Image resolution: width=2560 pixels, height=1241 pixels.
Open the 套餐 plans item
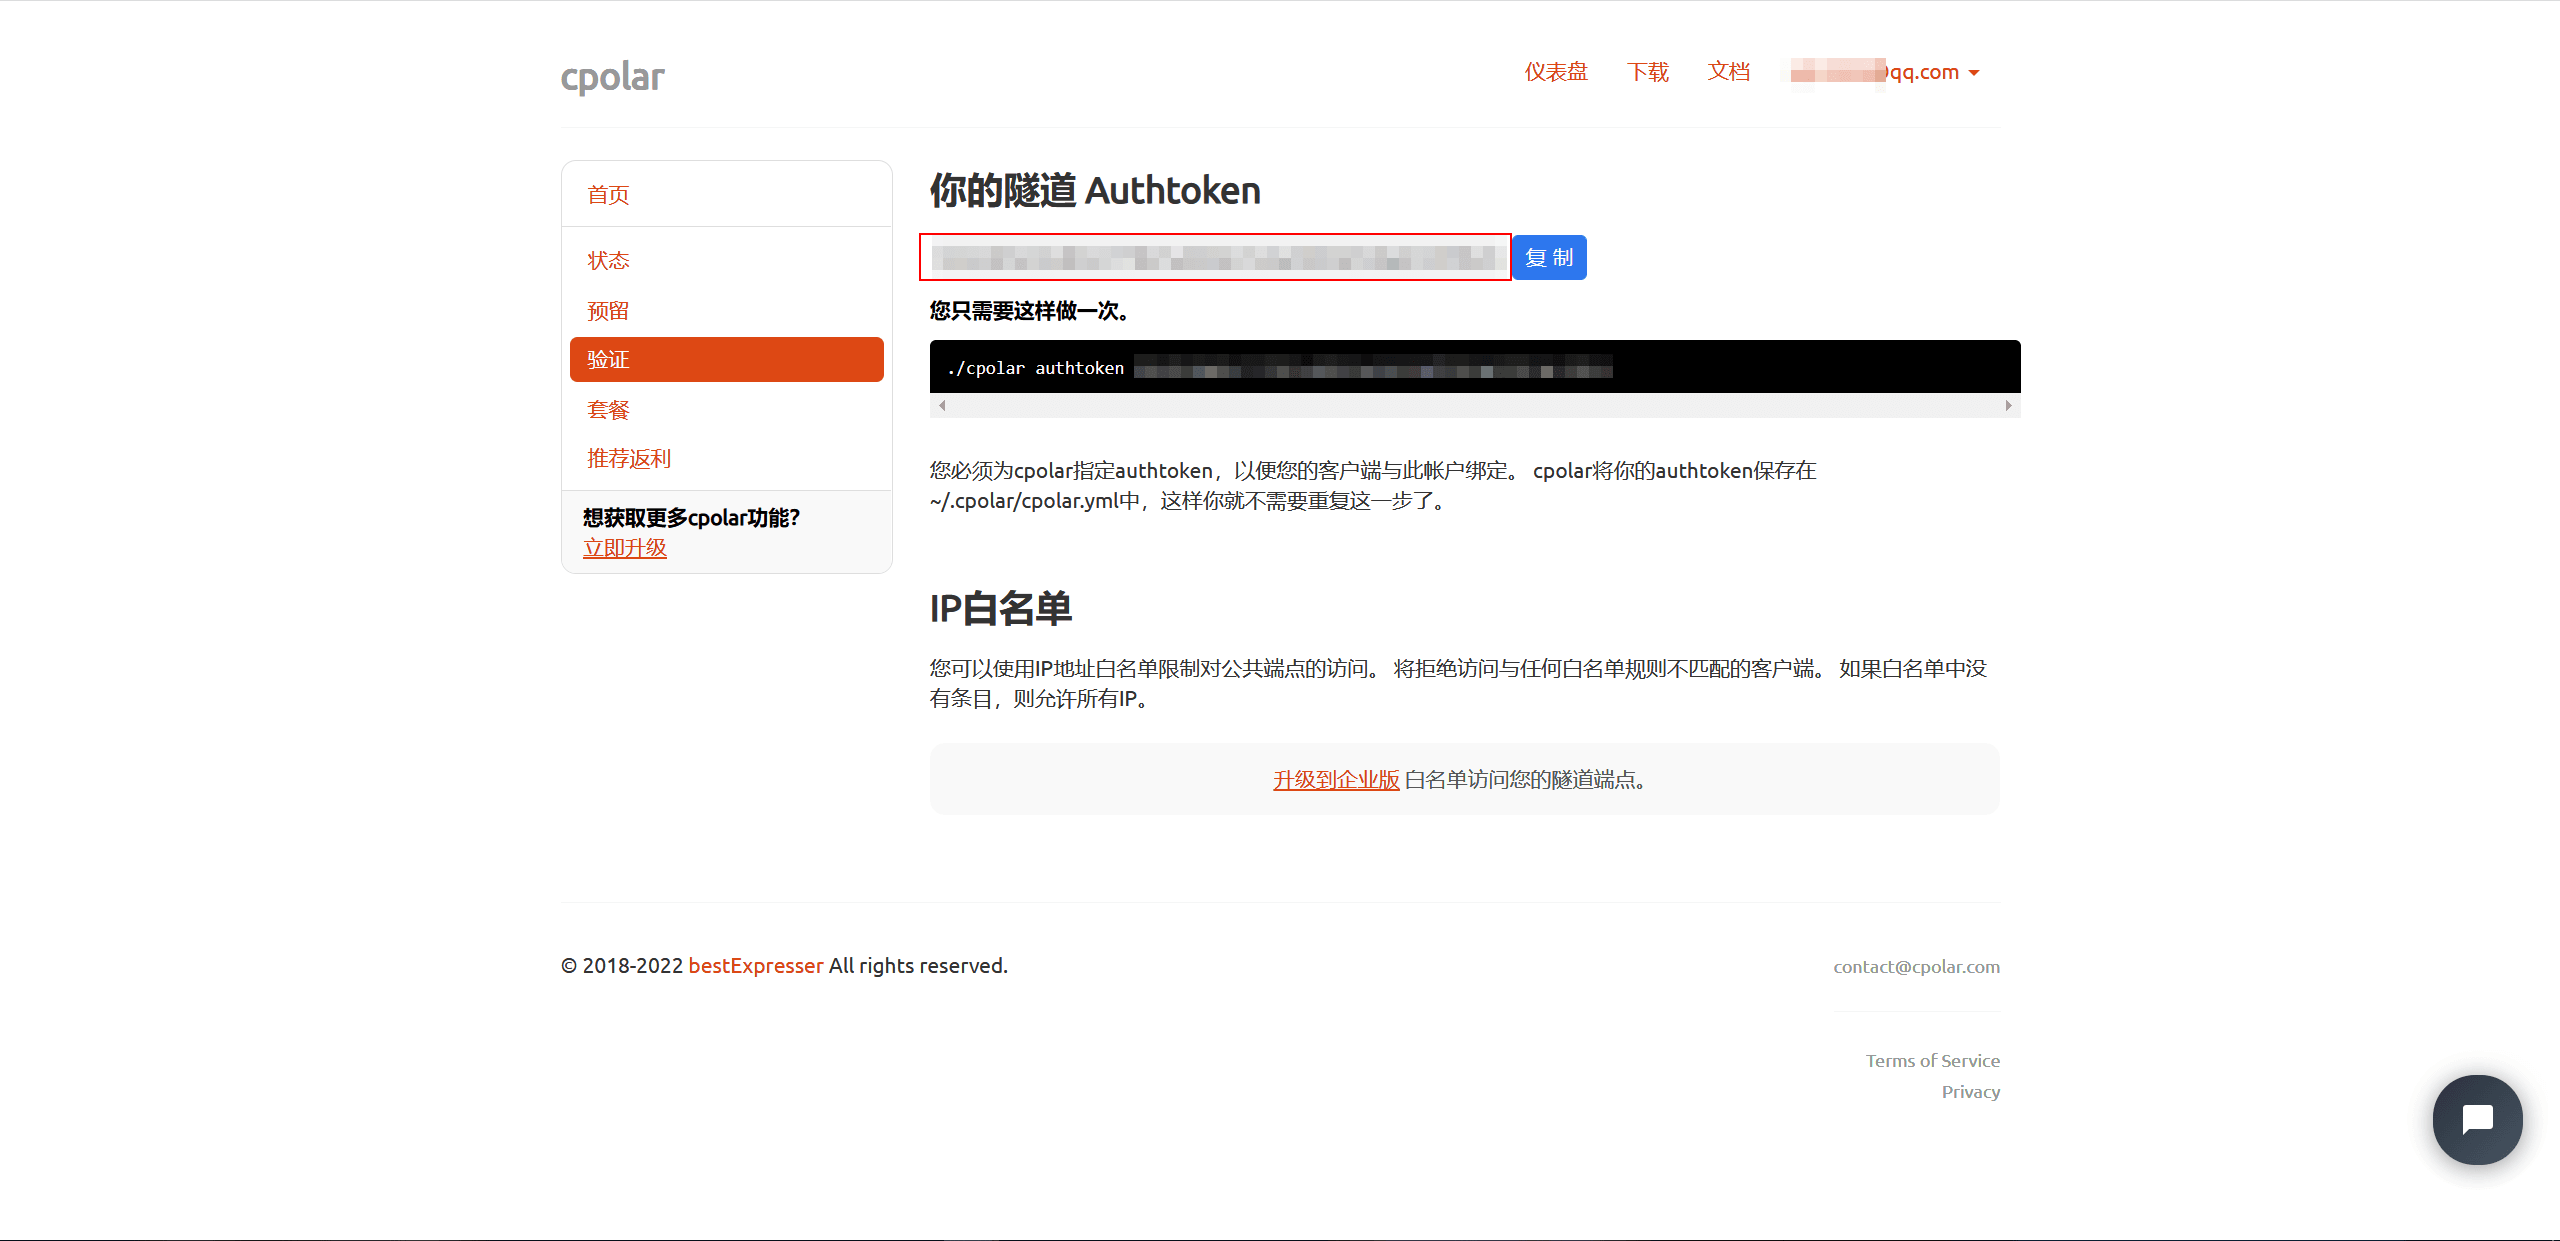click(608, 410)
